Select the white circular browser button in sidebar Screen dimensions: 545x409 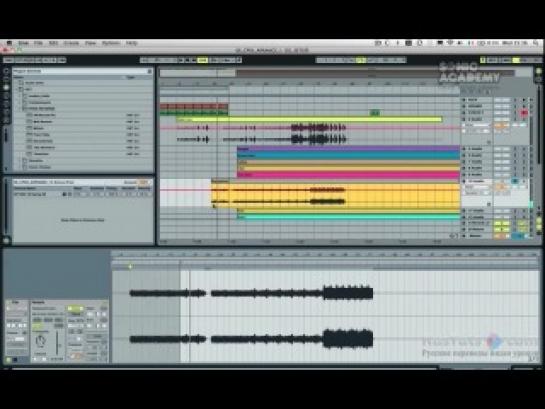click(6, 88)
